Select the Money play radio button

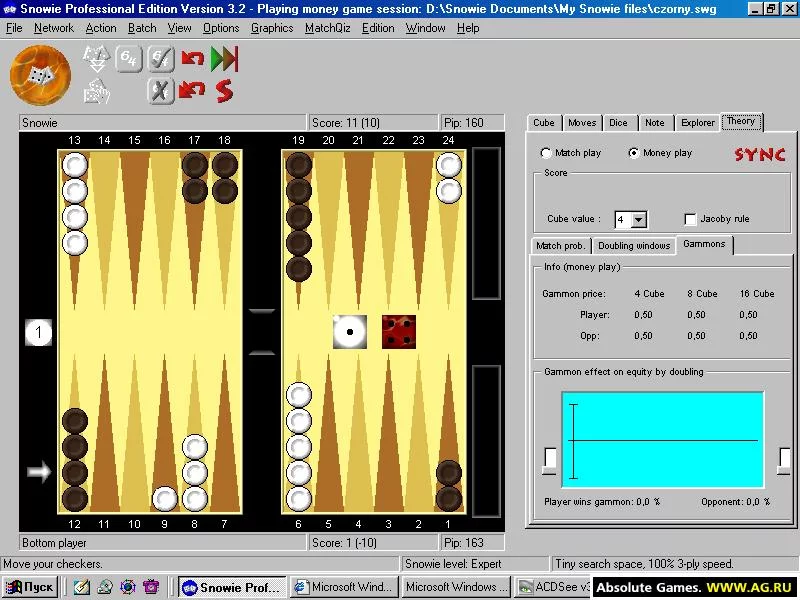pos(634,153)
